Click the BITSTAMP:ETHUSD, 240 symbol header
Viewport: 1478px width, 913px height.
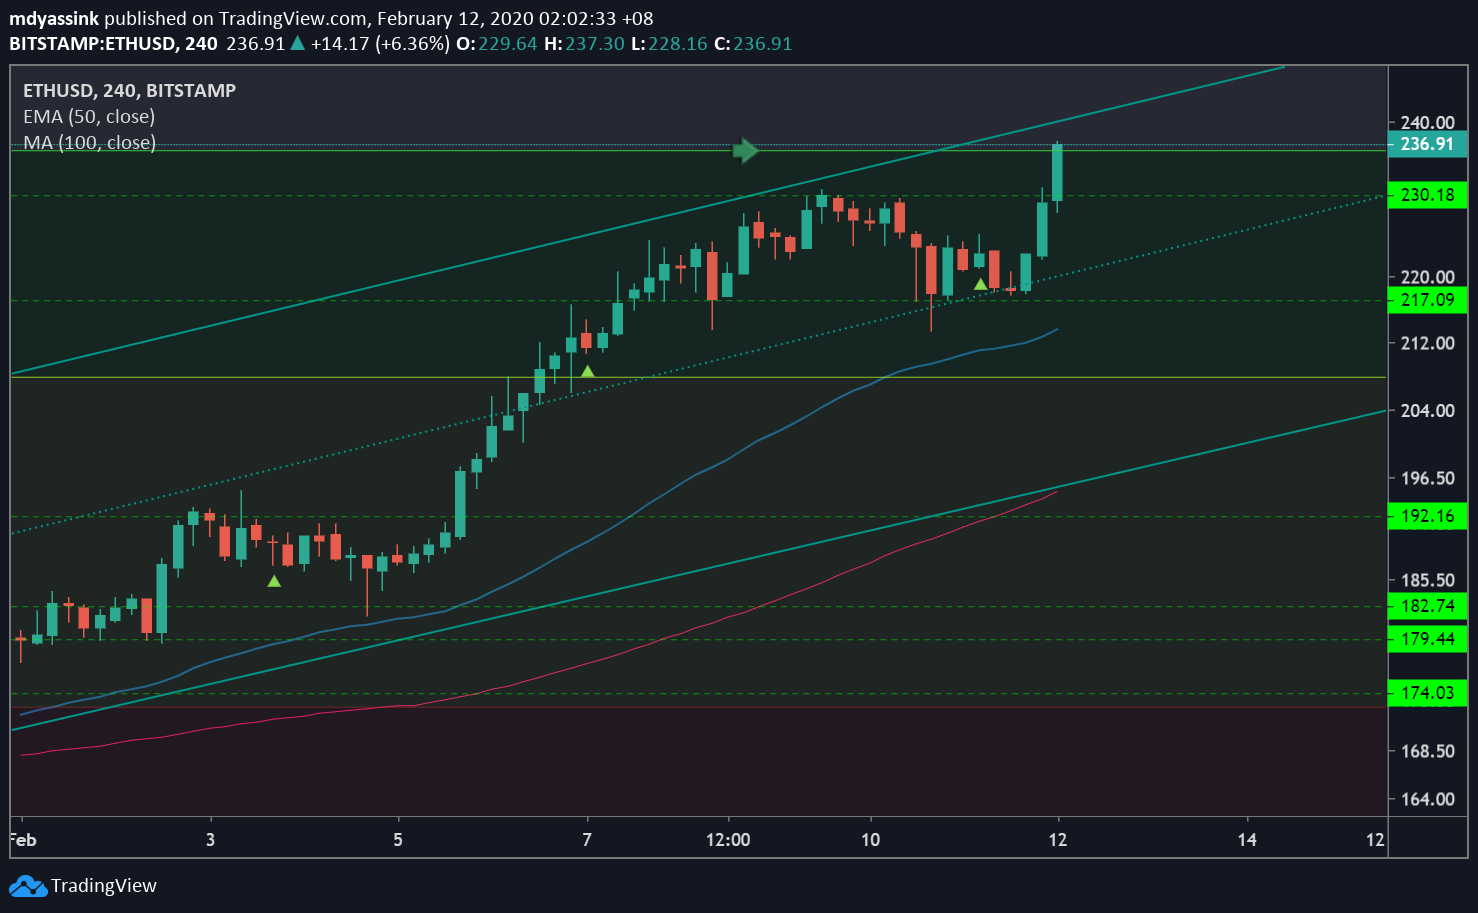pos(113,44)
